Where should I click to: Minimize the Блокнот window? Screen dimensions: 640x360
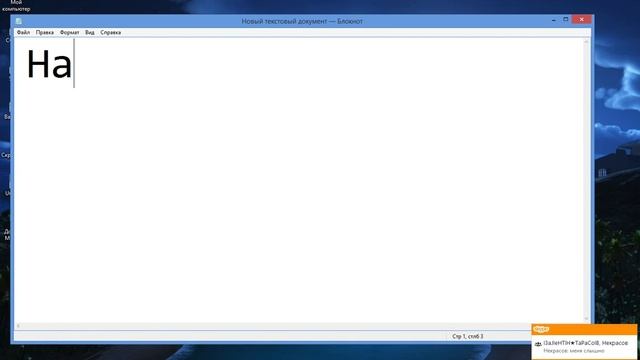553,20
